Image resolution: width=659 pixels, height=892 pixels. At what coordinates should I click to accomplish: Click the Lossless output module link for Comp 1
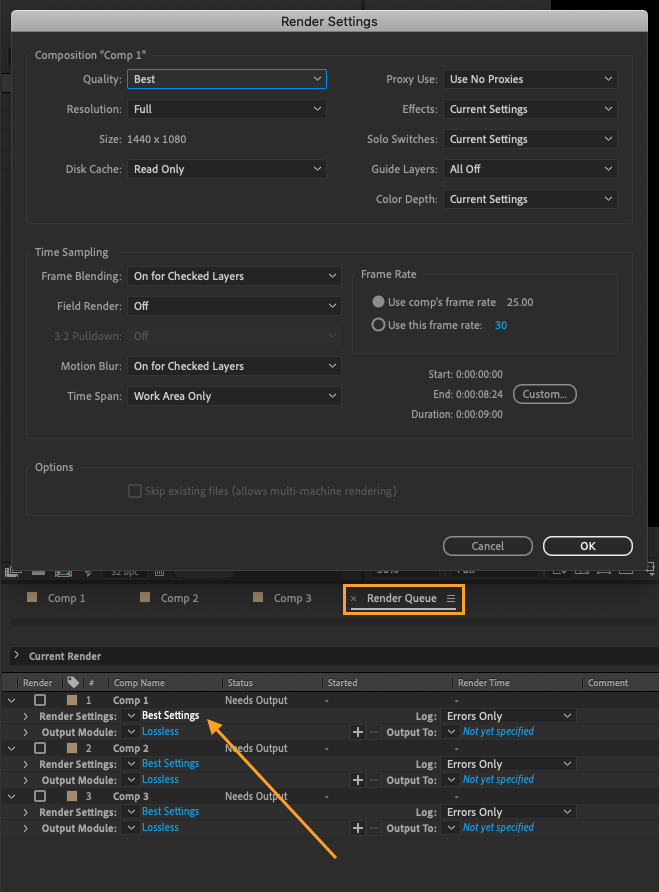160,732
